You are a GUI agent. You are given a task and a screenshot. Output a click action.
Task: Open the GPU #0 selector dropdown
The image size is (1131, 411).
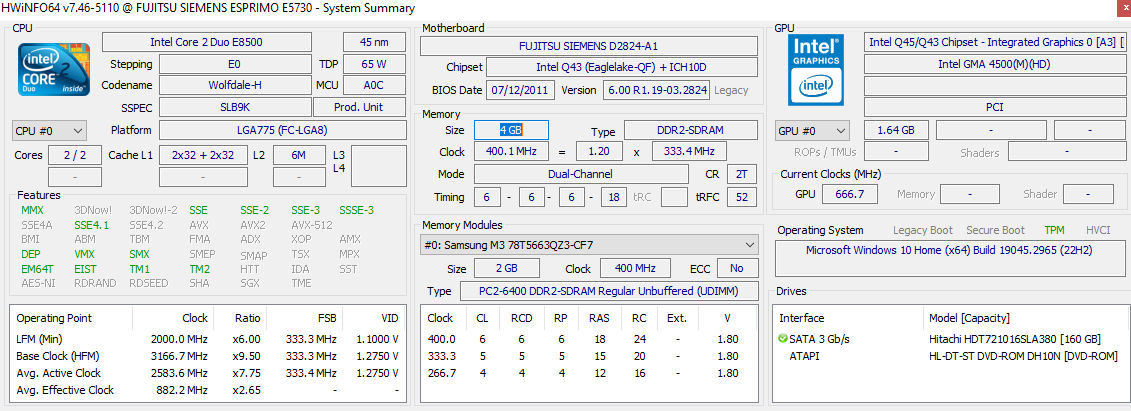pyautogui.click(x=812, y=131)
